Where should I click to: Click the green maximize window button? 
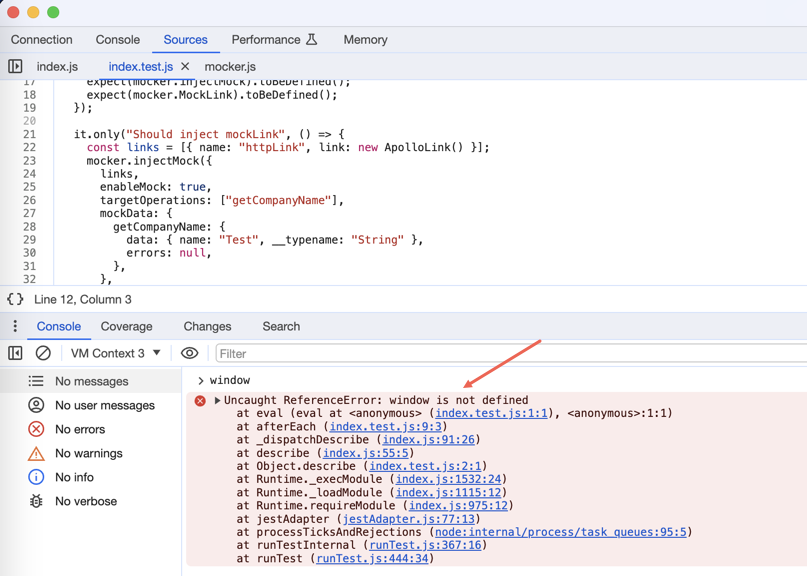pyautogui.click(x=53, y=12)
